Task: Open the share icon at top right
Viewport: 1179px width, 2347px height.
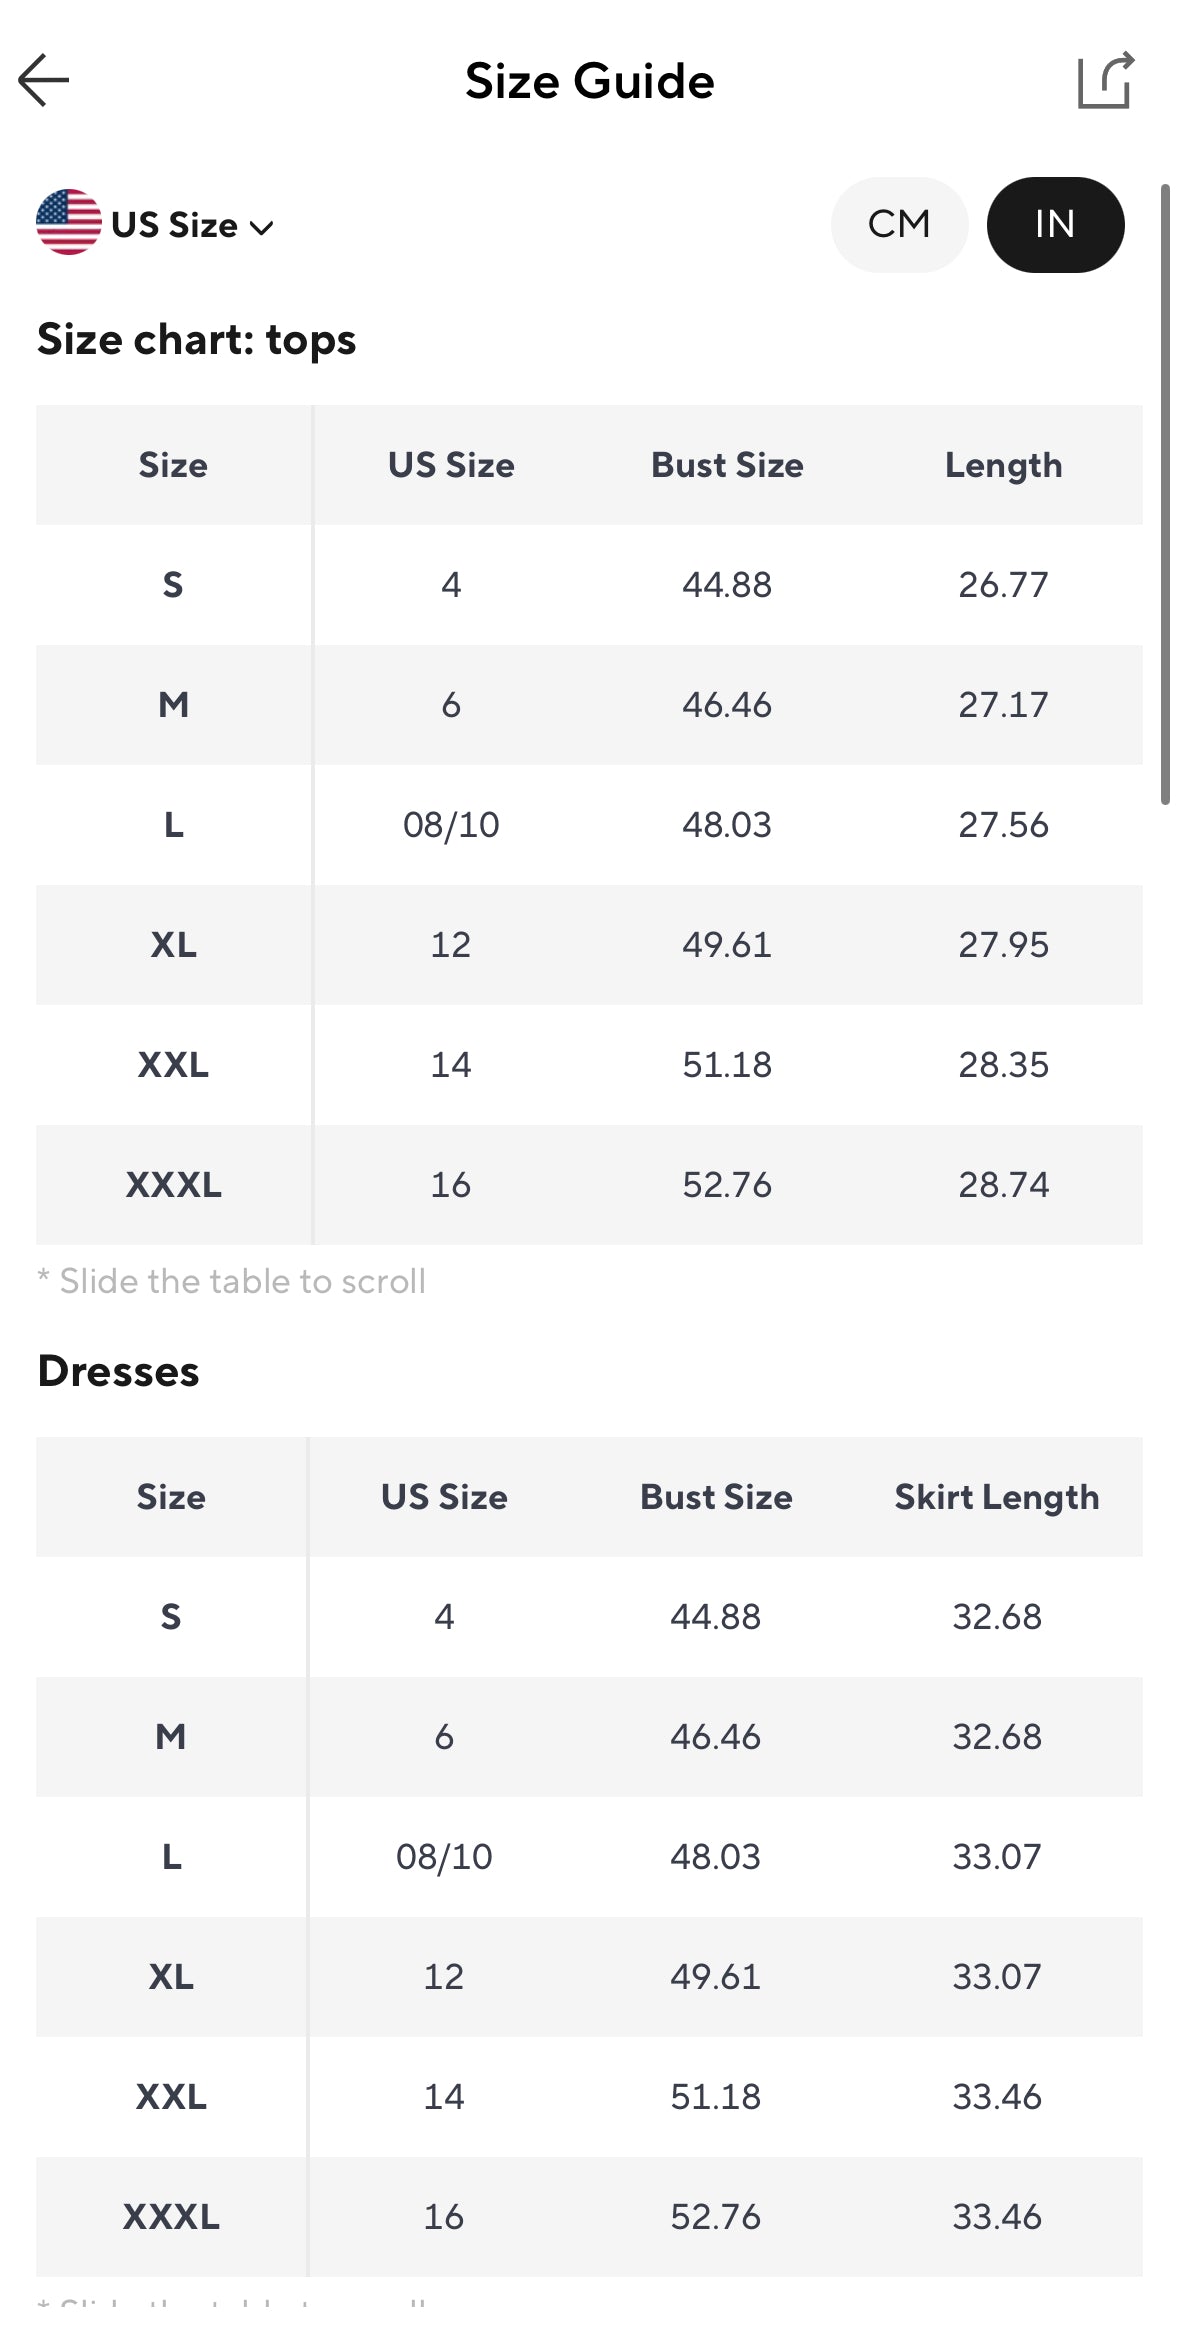Action: click(1106, 80)
